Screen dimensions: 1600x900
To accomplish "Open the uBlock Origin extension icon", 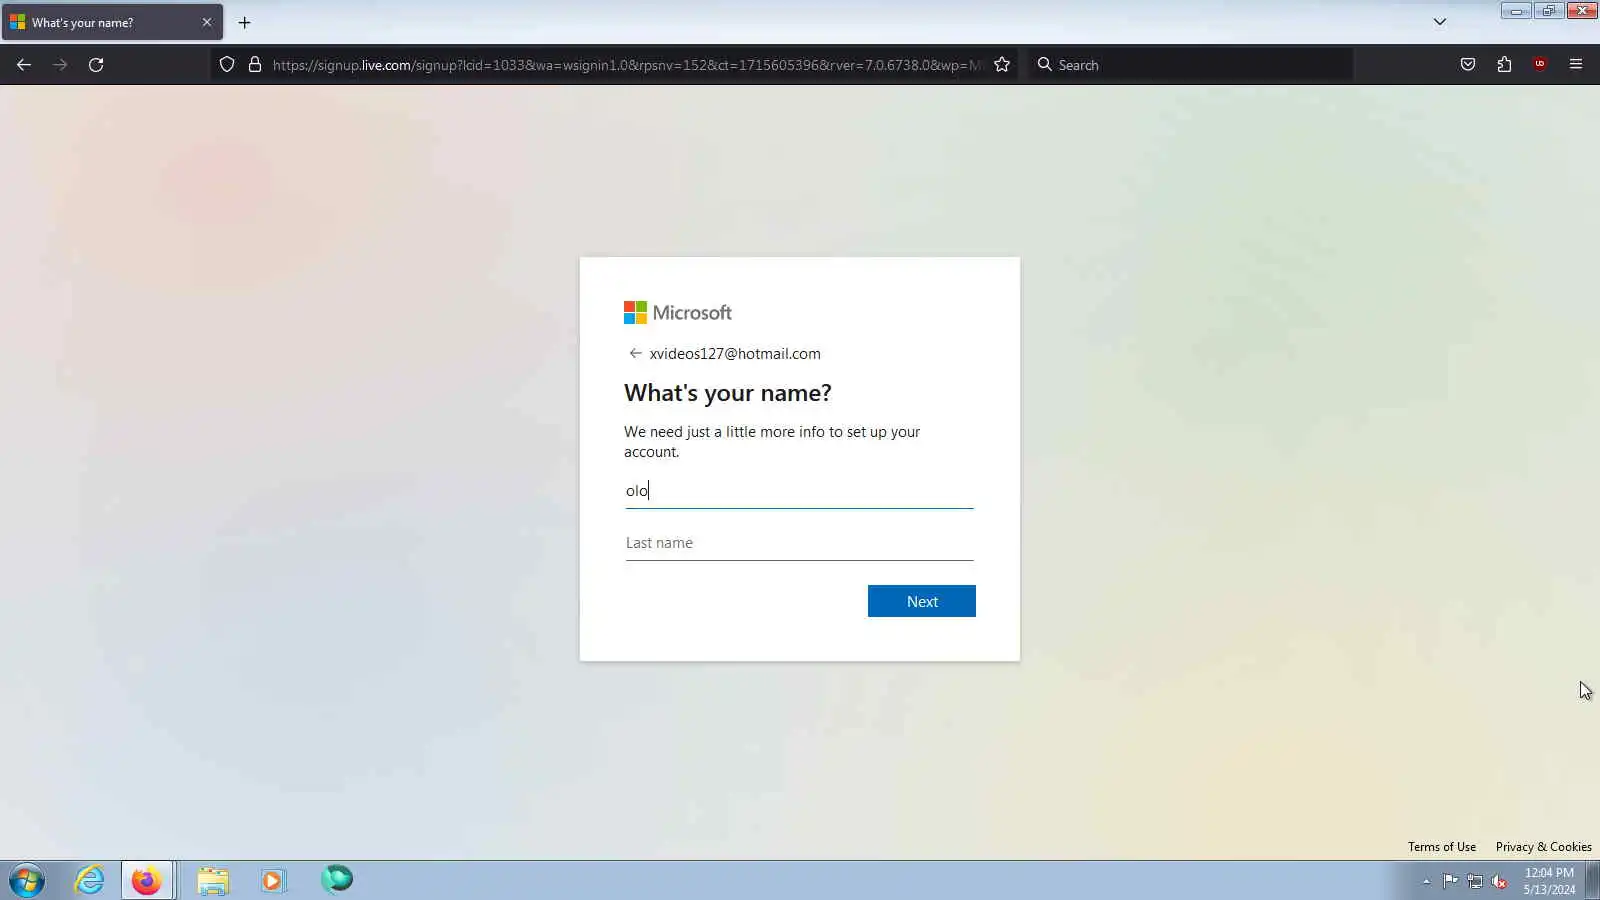I will click(x=1540, y=65).
